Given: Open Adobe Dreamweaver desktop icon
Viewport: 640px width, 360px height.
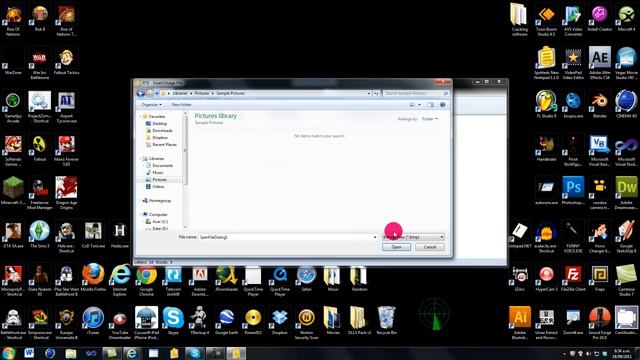Looking at the screenshot, I should tap(627, 193).
